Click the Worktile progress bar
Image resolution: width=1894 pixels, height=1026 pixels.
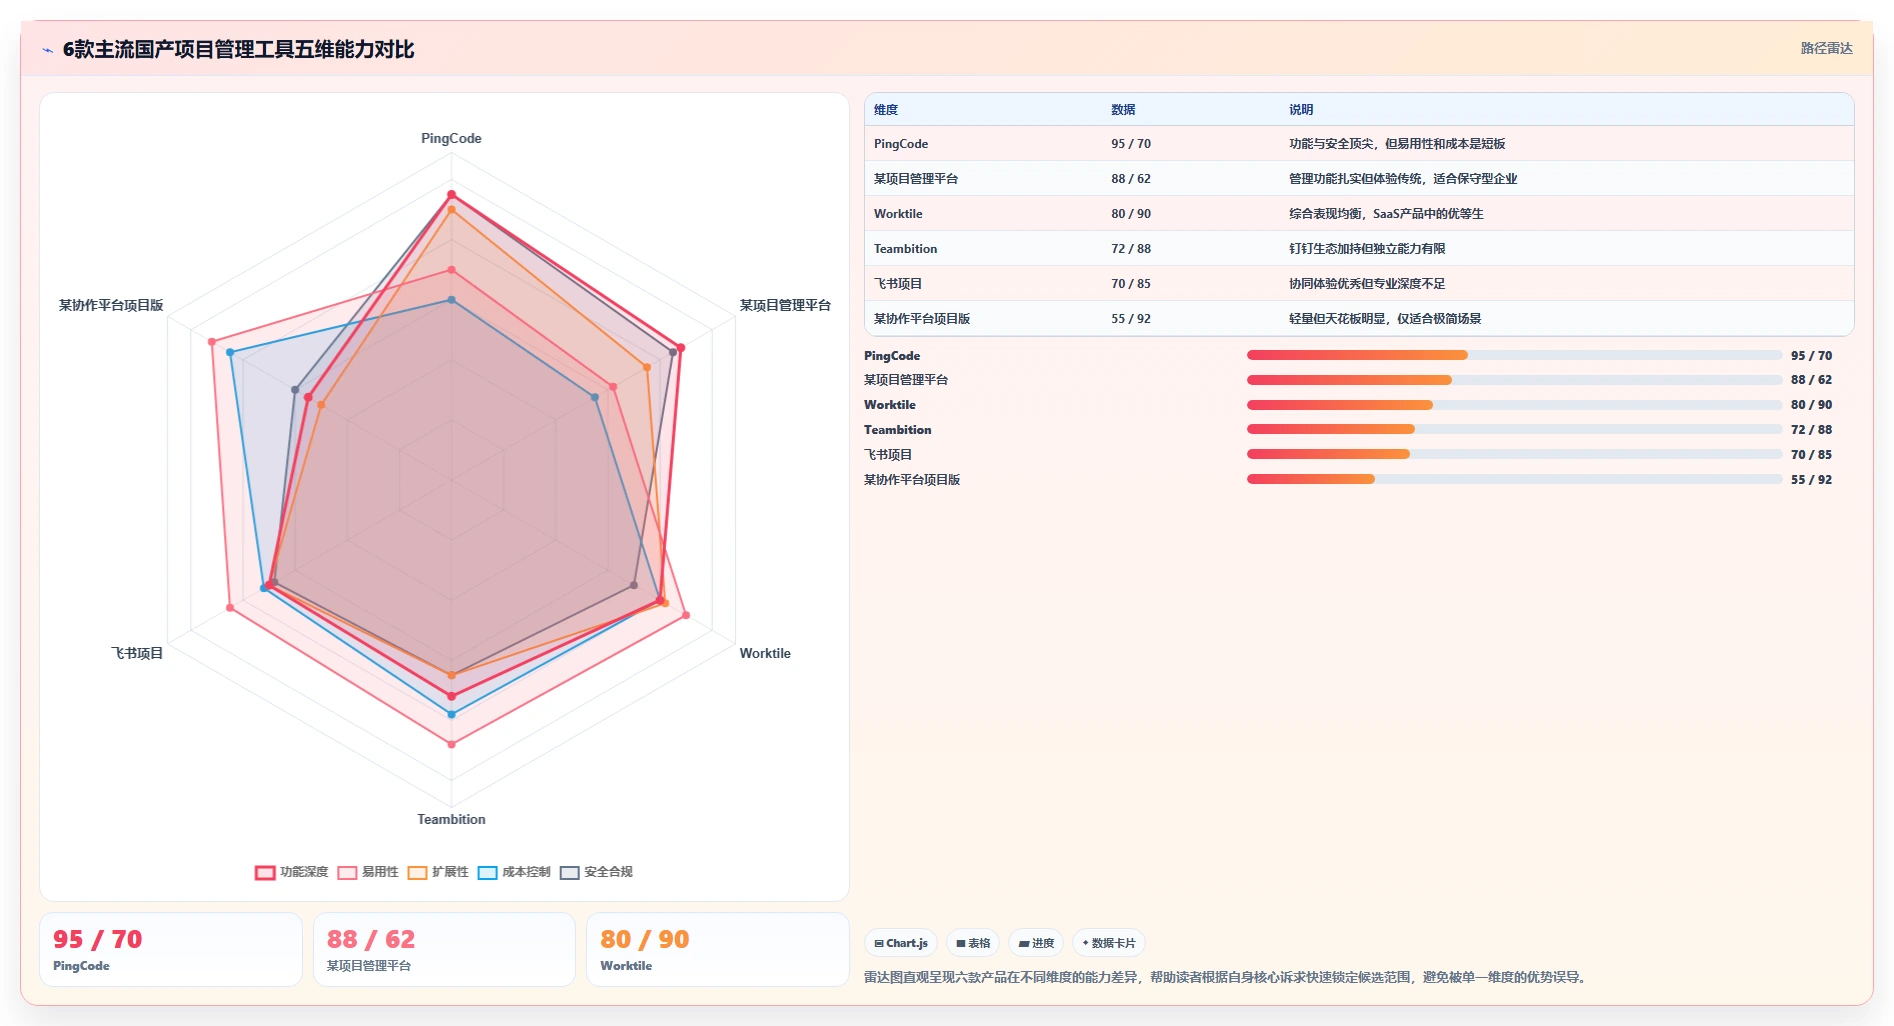1514,405
